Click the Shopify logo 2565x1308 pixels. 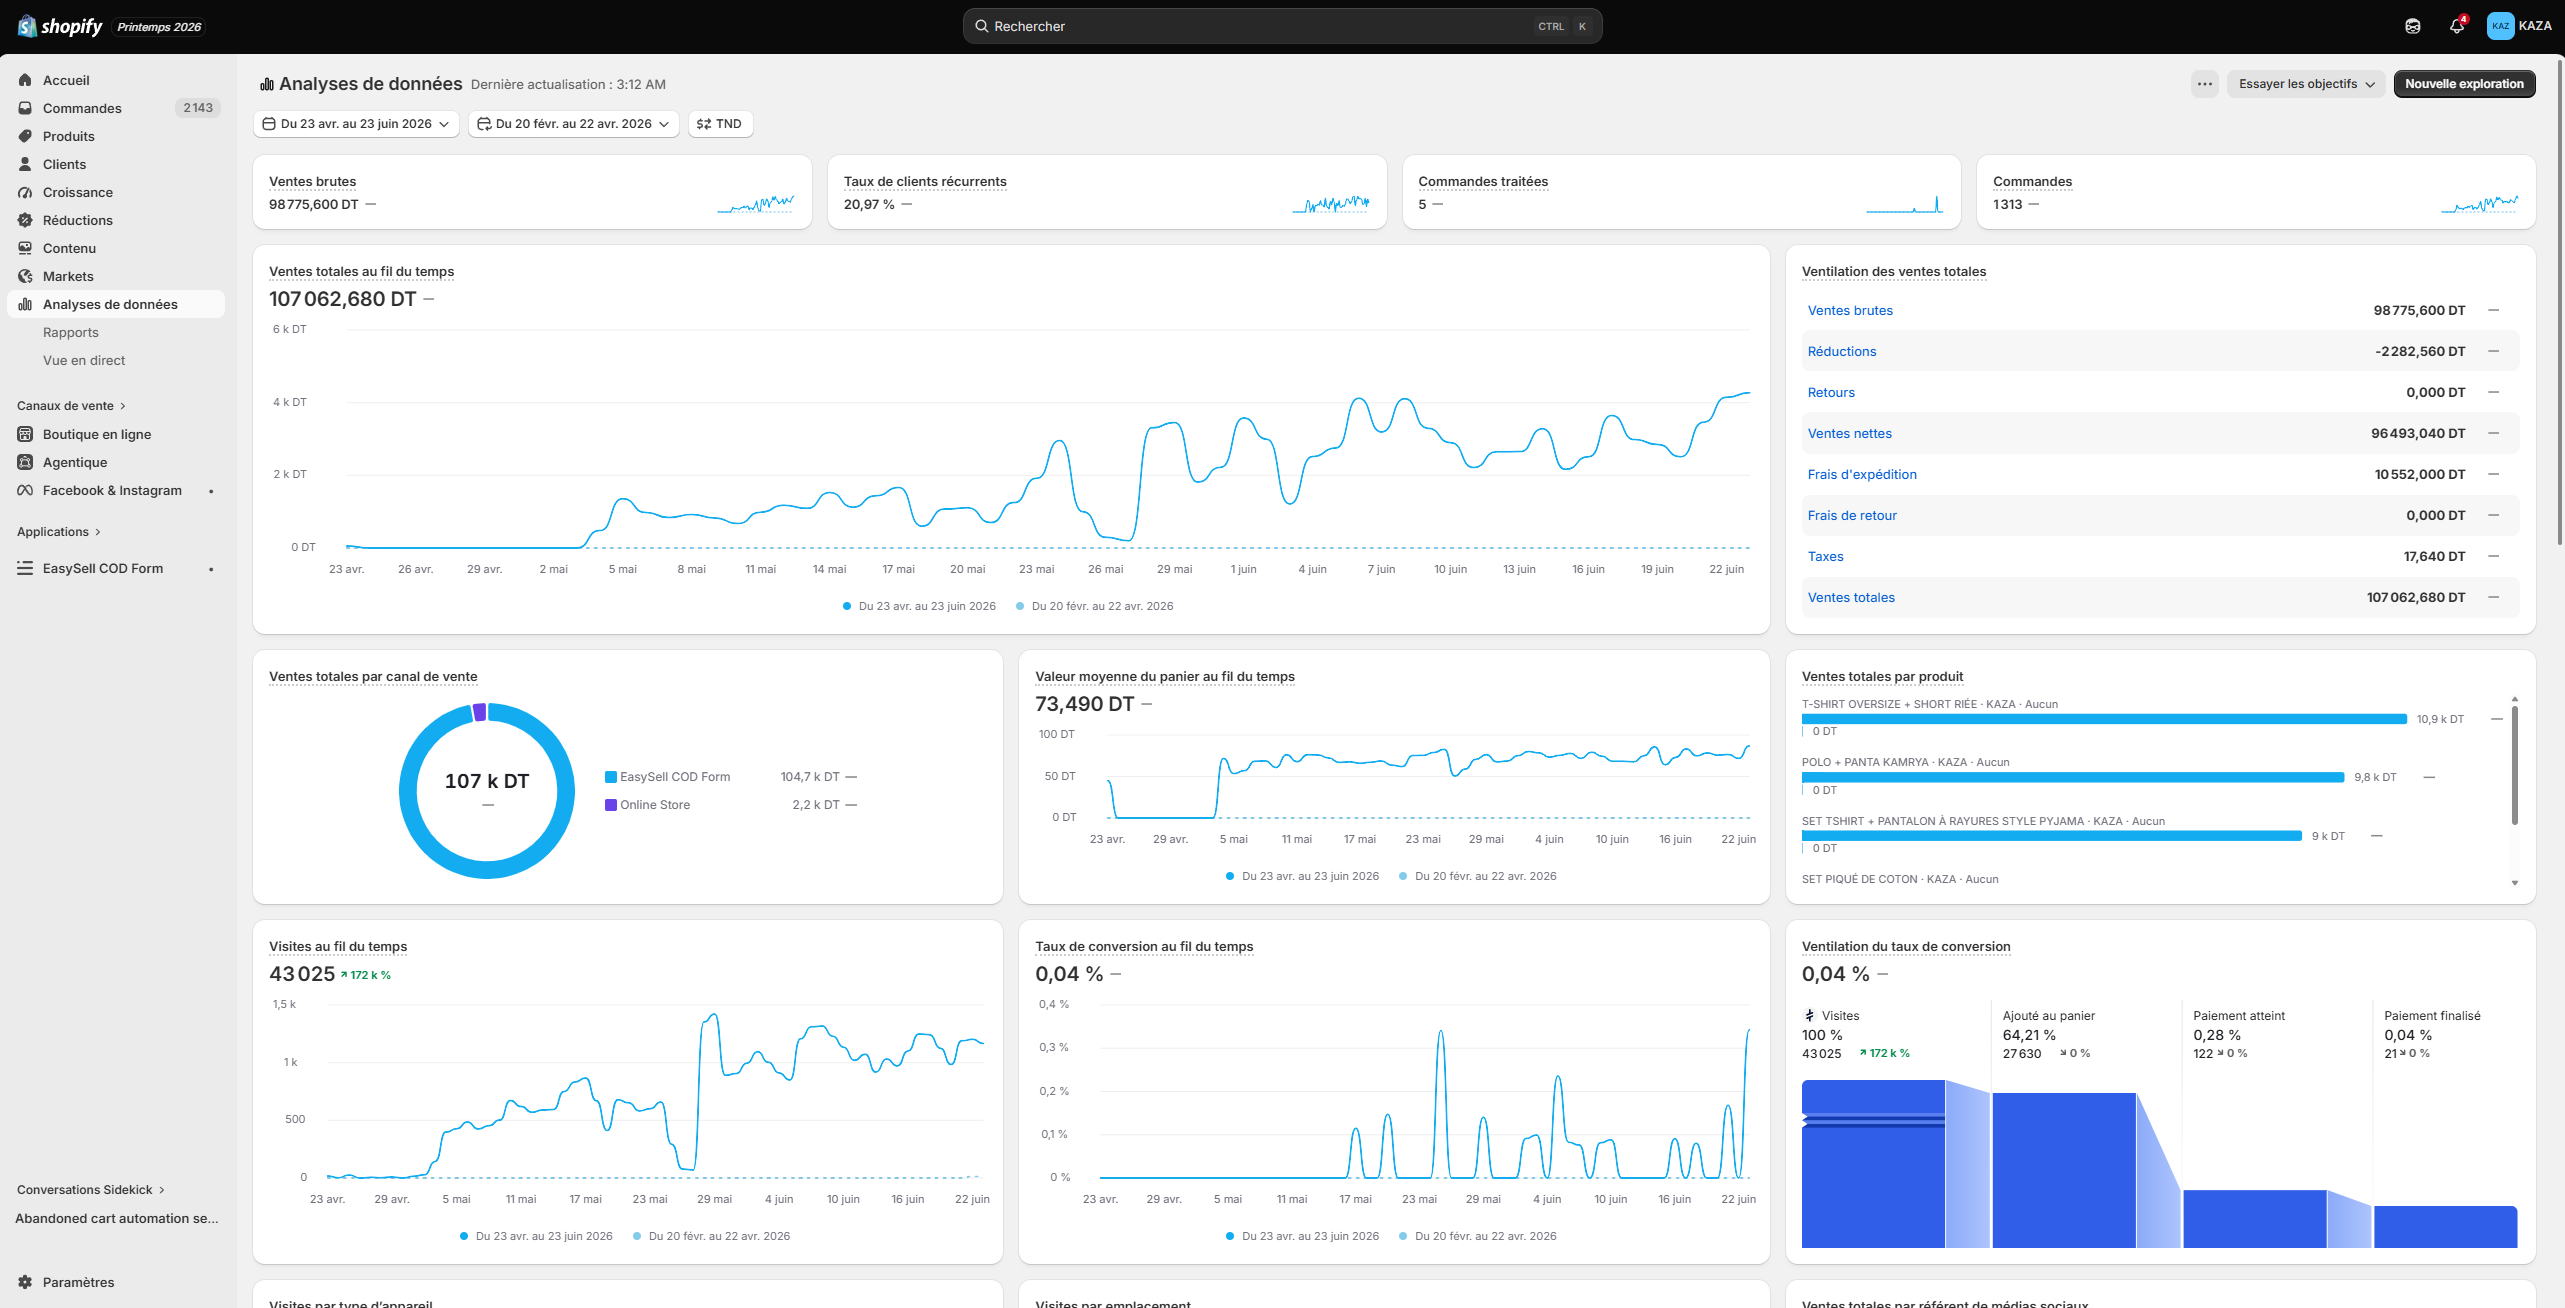tap(60, 26)
